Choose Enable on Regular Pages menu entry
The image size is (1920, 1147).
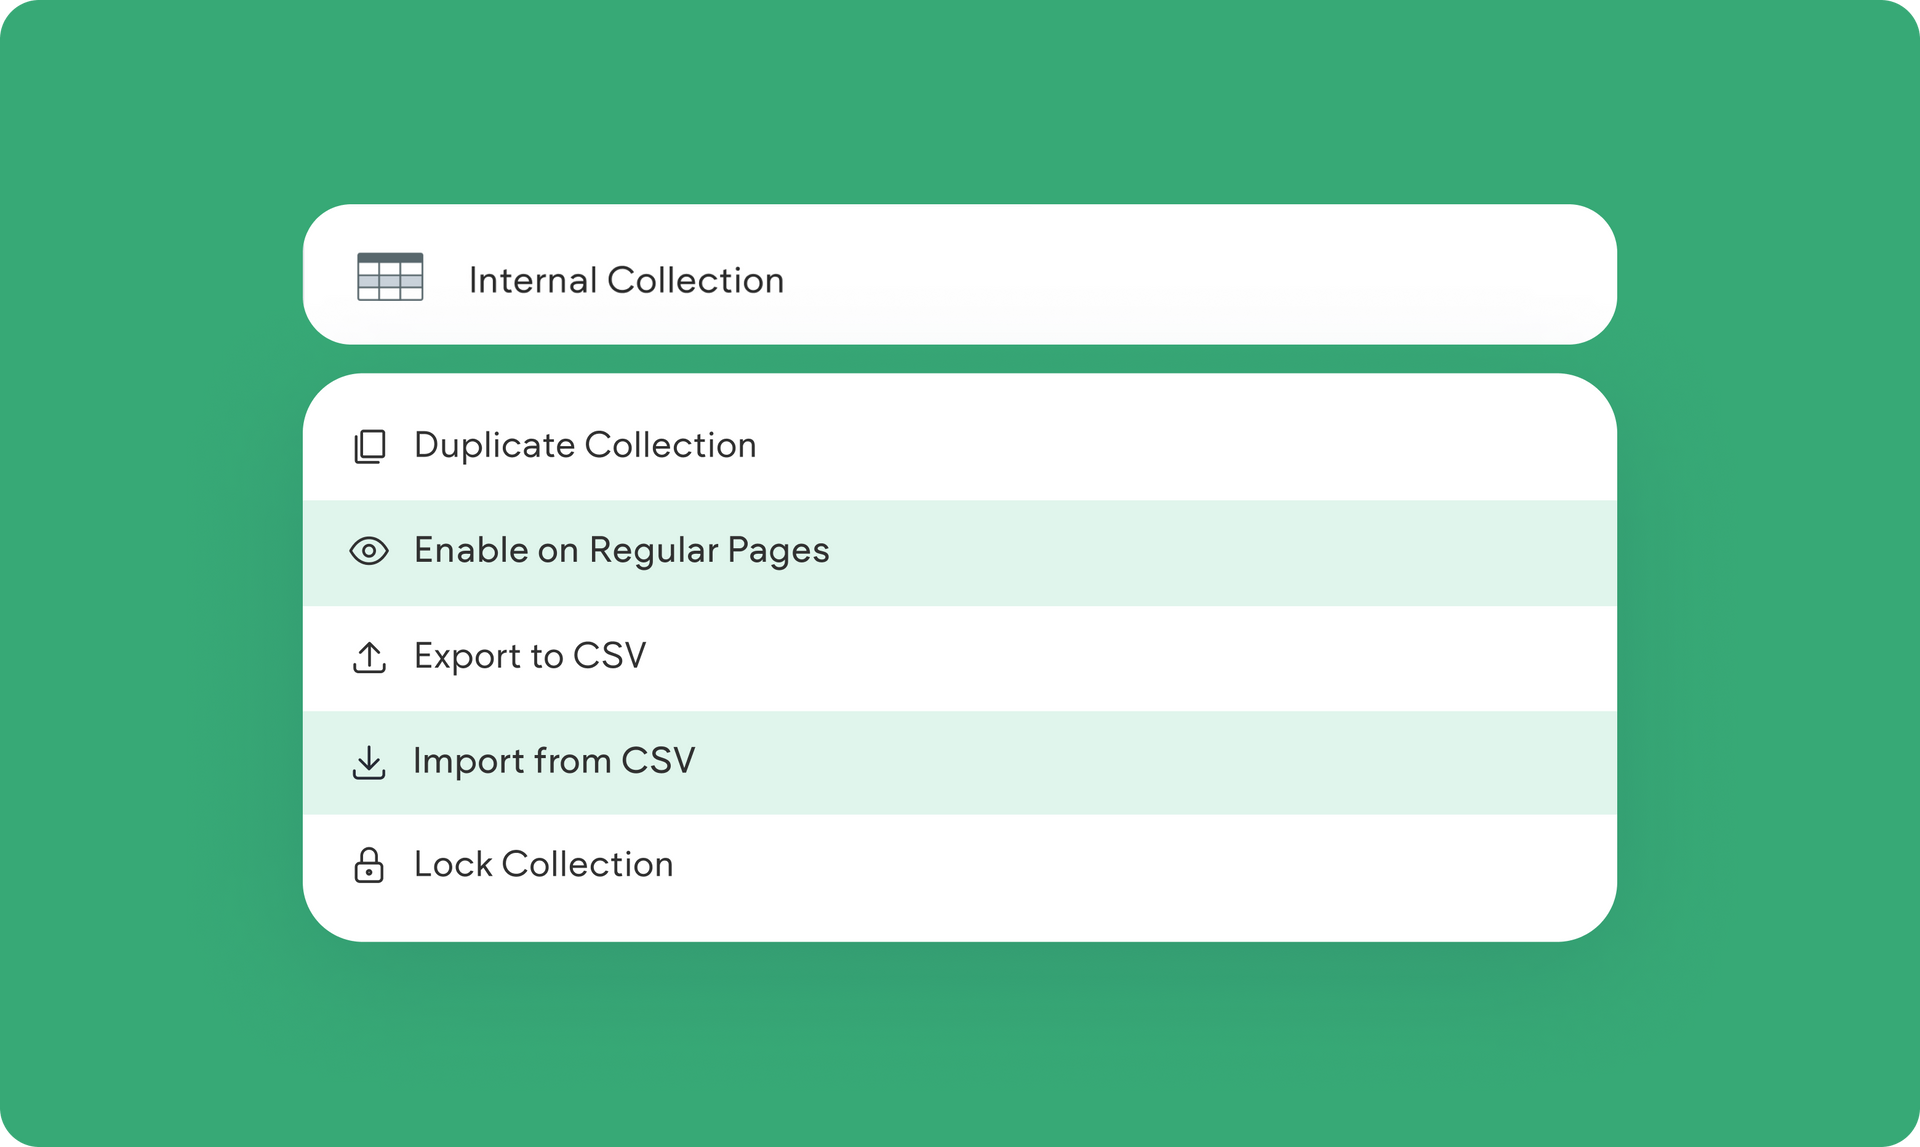(x=621, y=550)
